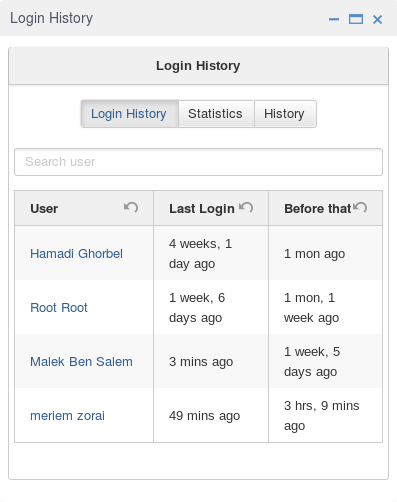Focus the Search user field
Screen dimensions: 397x502
(198, 162)
